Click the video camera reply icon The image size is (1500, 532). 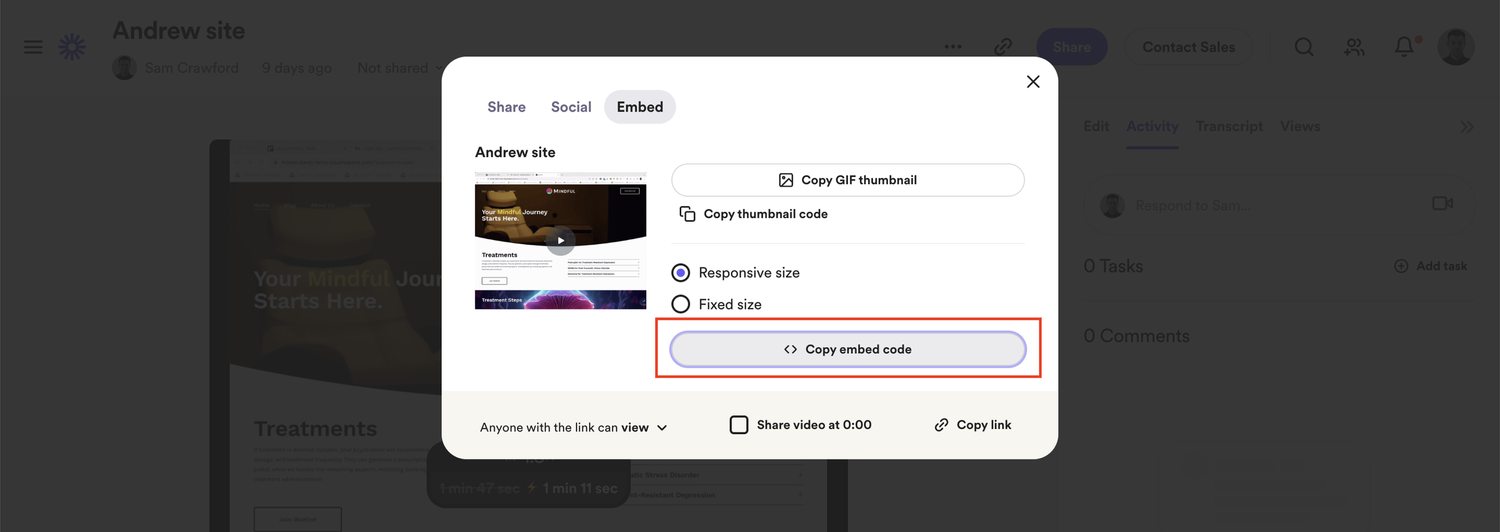coord(1442,204)
